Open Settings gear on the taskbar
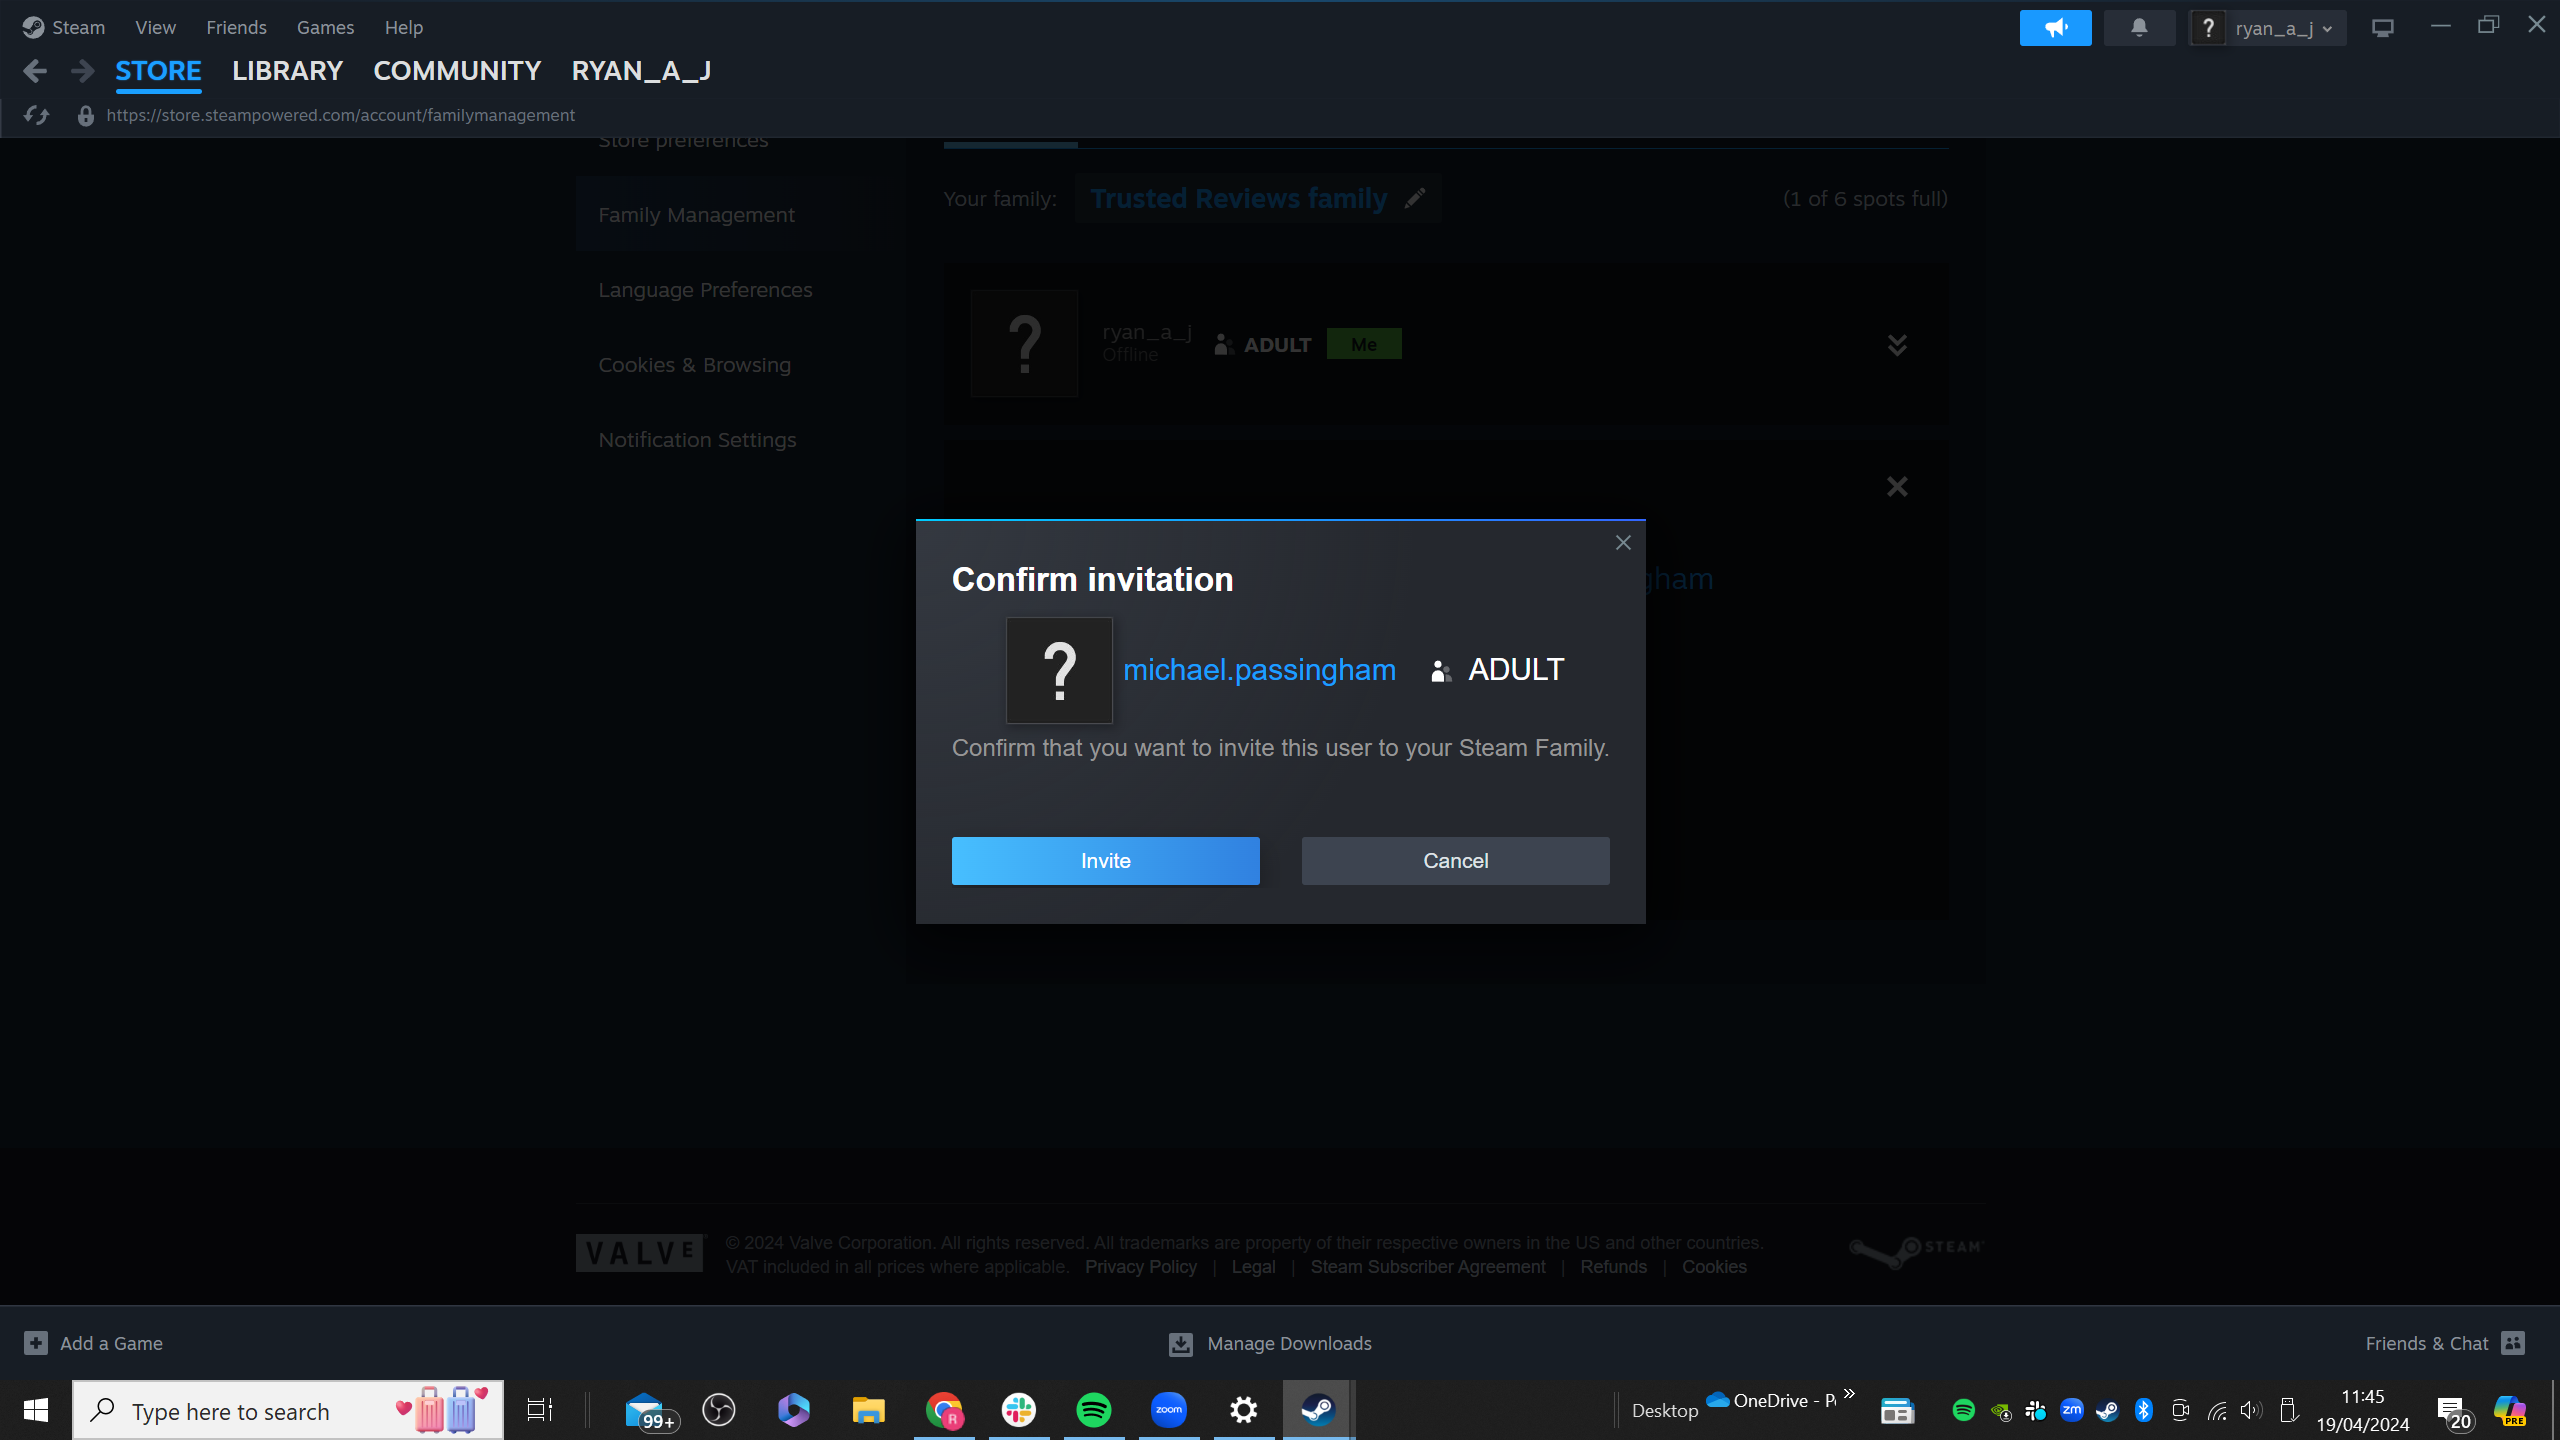The height and width of the screenshot is (1440, 2560). 1244,1410
